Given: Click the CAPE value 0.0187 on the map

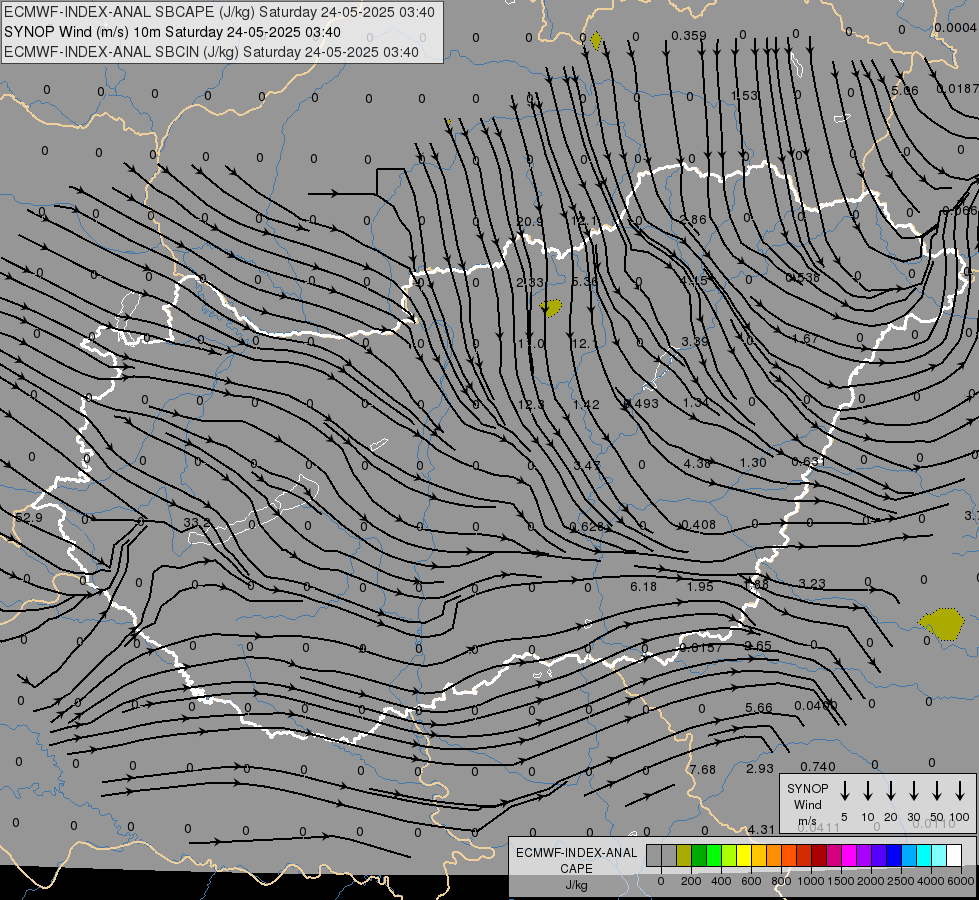Looking at the screenshot, I should click(x=957, y=89).
